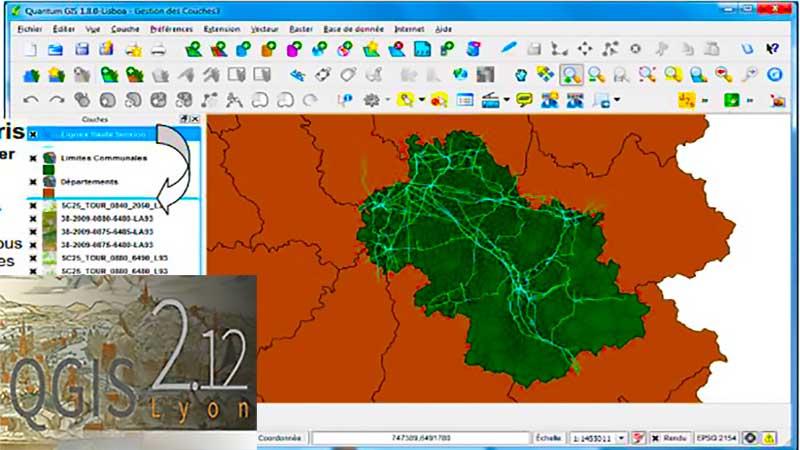Open the Échelle scale dropdown
Image resolution: width=800 pixels, height=450 pixels.
[x=621, y=438]
